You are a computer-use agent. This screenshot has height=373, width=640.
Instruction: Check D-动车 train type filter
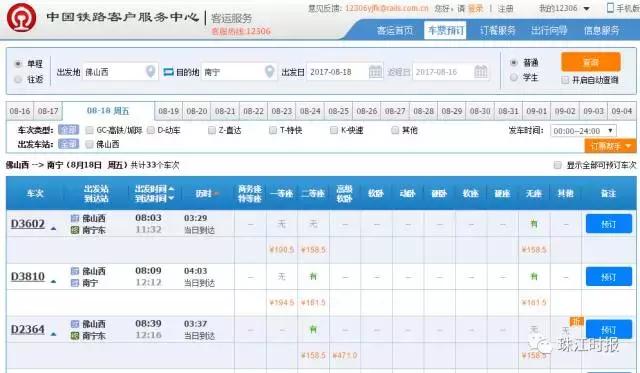tap(151, 130)
